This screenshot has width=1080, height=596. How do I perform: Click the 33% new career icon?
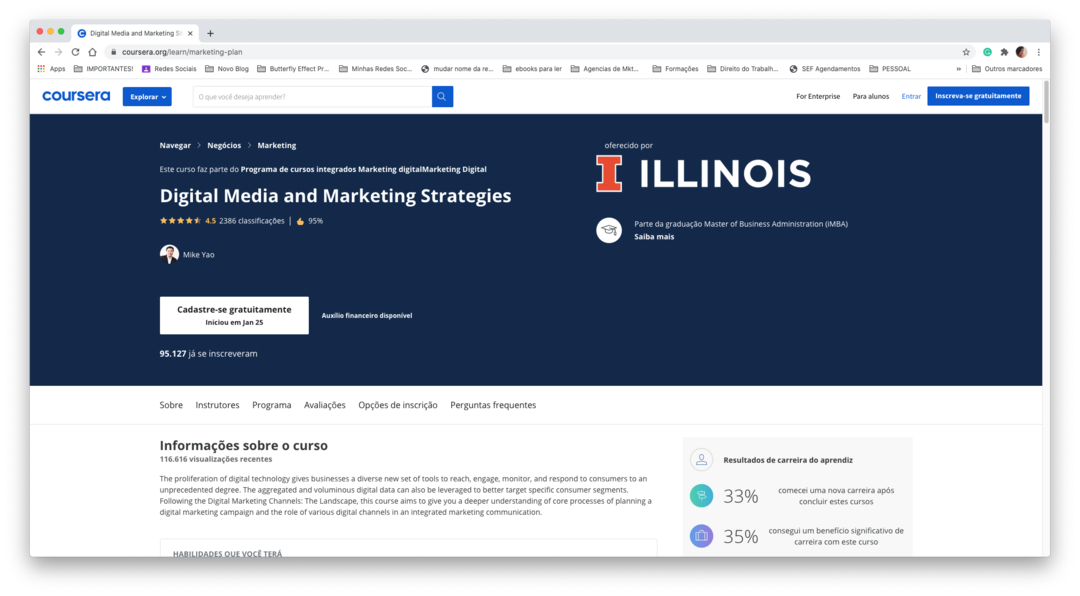(x=701, y=496)
